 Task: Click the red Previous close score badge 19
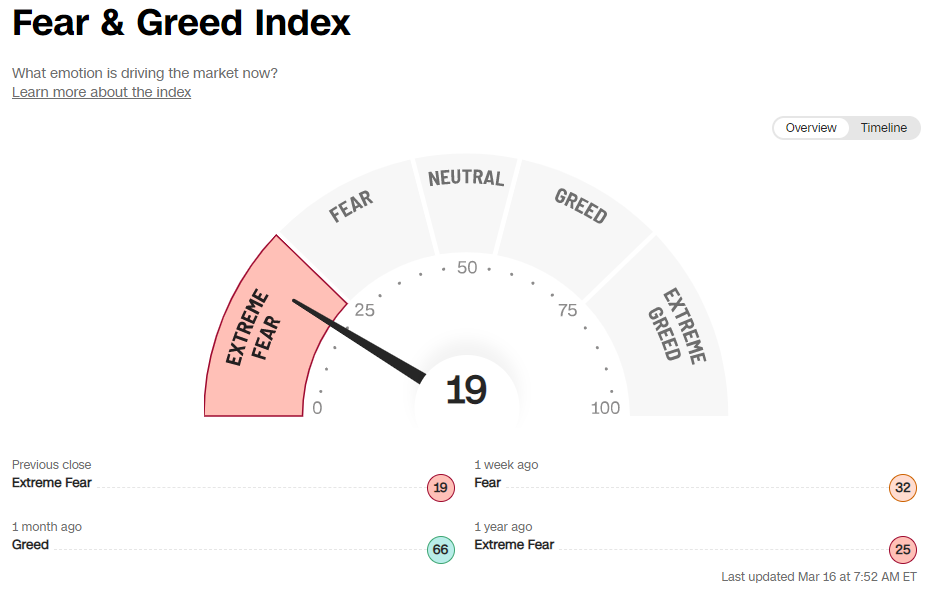point(440,488)
